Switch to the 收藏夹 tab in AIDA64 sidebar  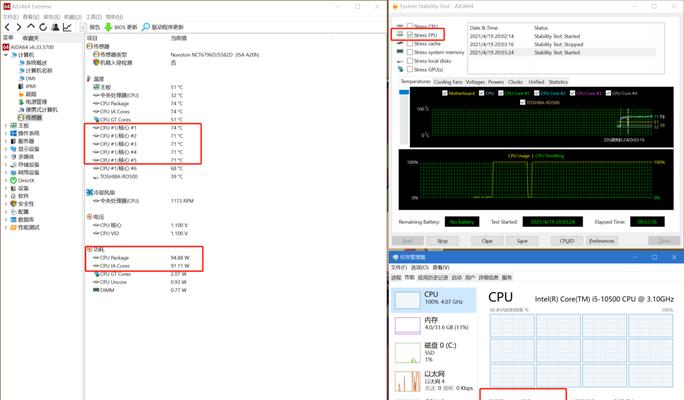pos(30,38)
